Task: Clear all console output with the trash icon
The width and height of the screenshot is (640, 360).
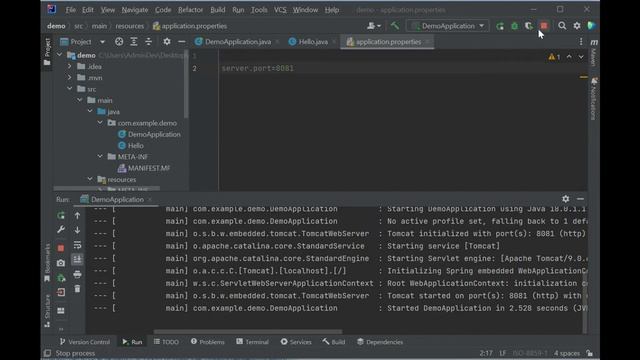Action: click(x=77, y=289)
